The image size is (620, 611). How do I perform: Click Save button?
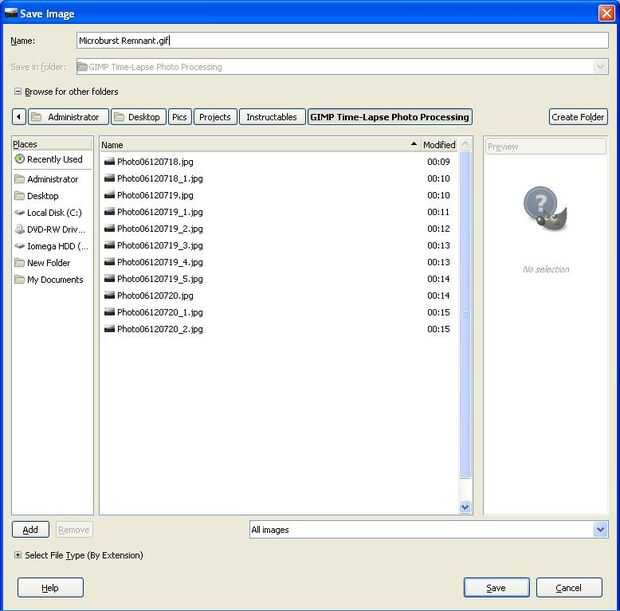[x=496, y=588]
